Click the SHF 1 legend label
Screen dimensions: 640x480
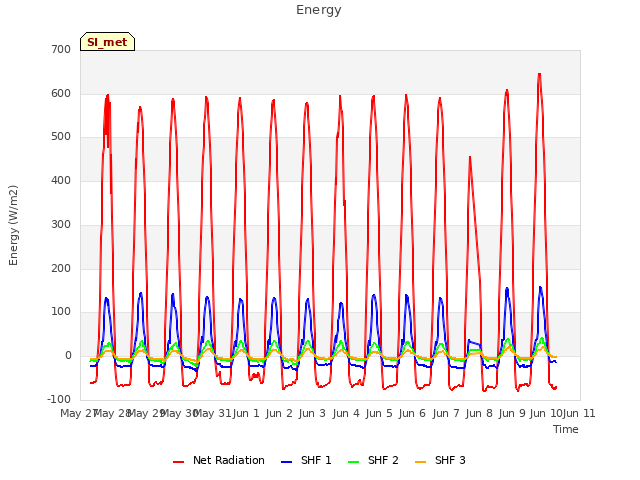click(x=316, y=460)
